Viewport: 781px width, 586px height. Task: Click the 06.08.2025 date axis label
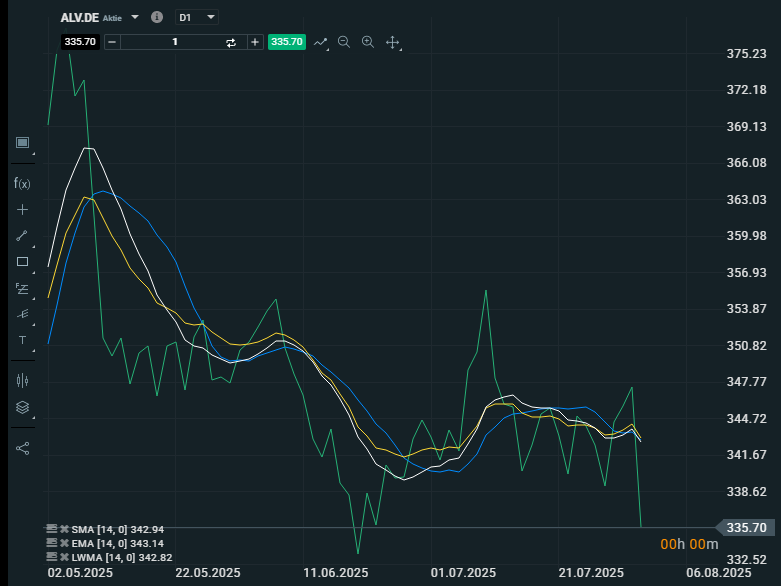pos(719,573)
